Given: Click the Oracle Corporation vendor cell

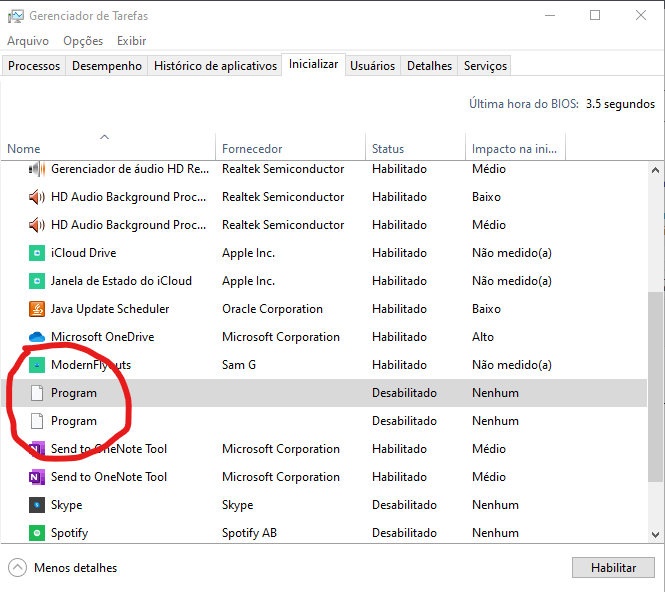Looking at the screenshot, I should 272,309.
